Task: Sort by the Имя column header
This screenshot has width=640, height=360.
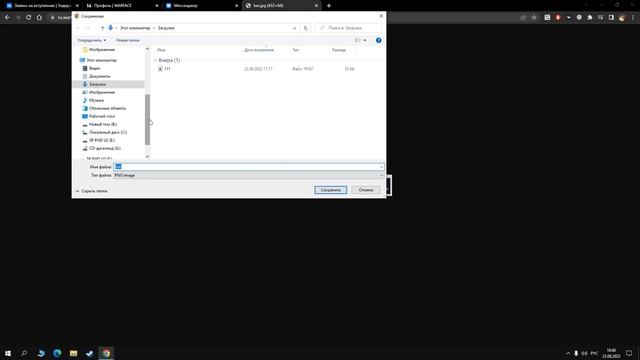Action: pyautogui.click(x=161, y=50)
